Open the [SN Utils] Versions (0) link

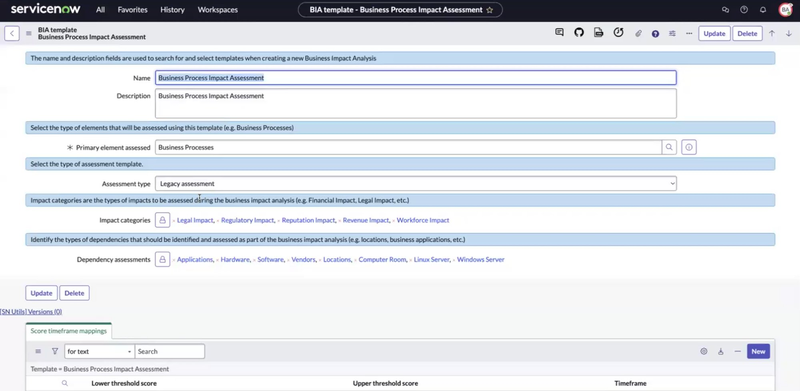click(31, 311)
